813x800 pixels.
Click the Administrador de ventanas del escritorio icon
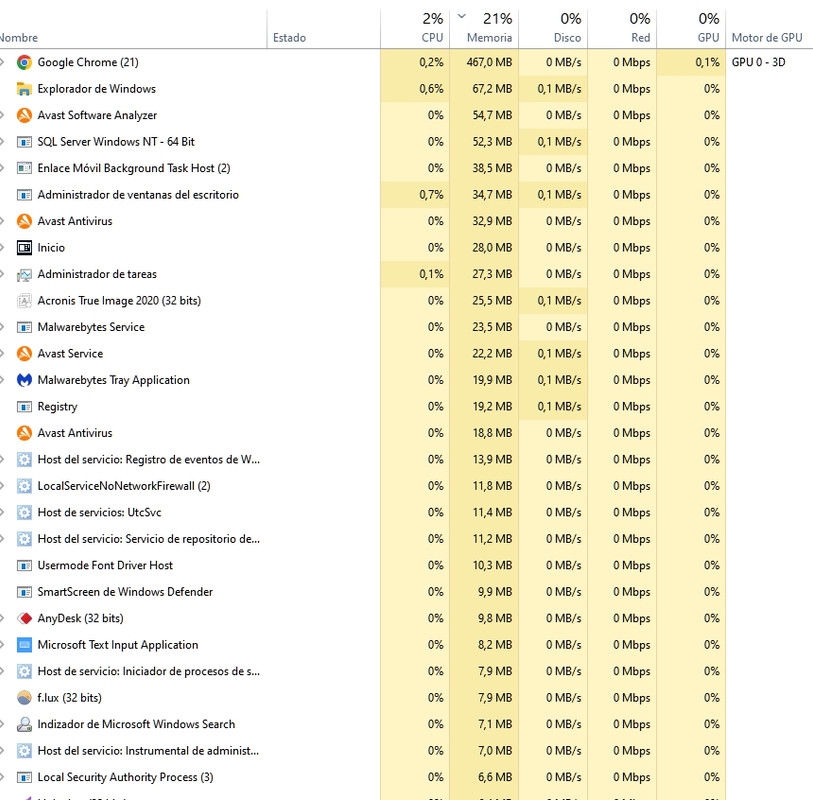point(24,194)
